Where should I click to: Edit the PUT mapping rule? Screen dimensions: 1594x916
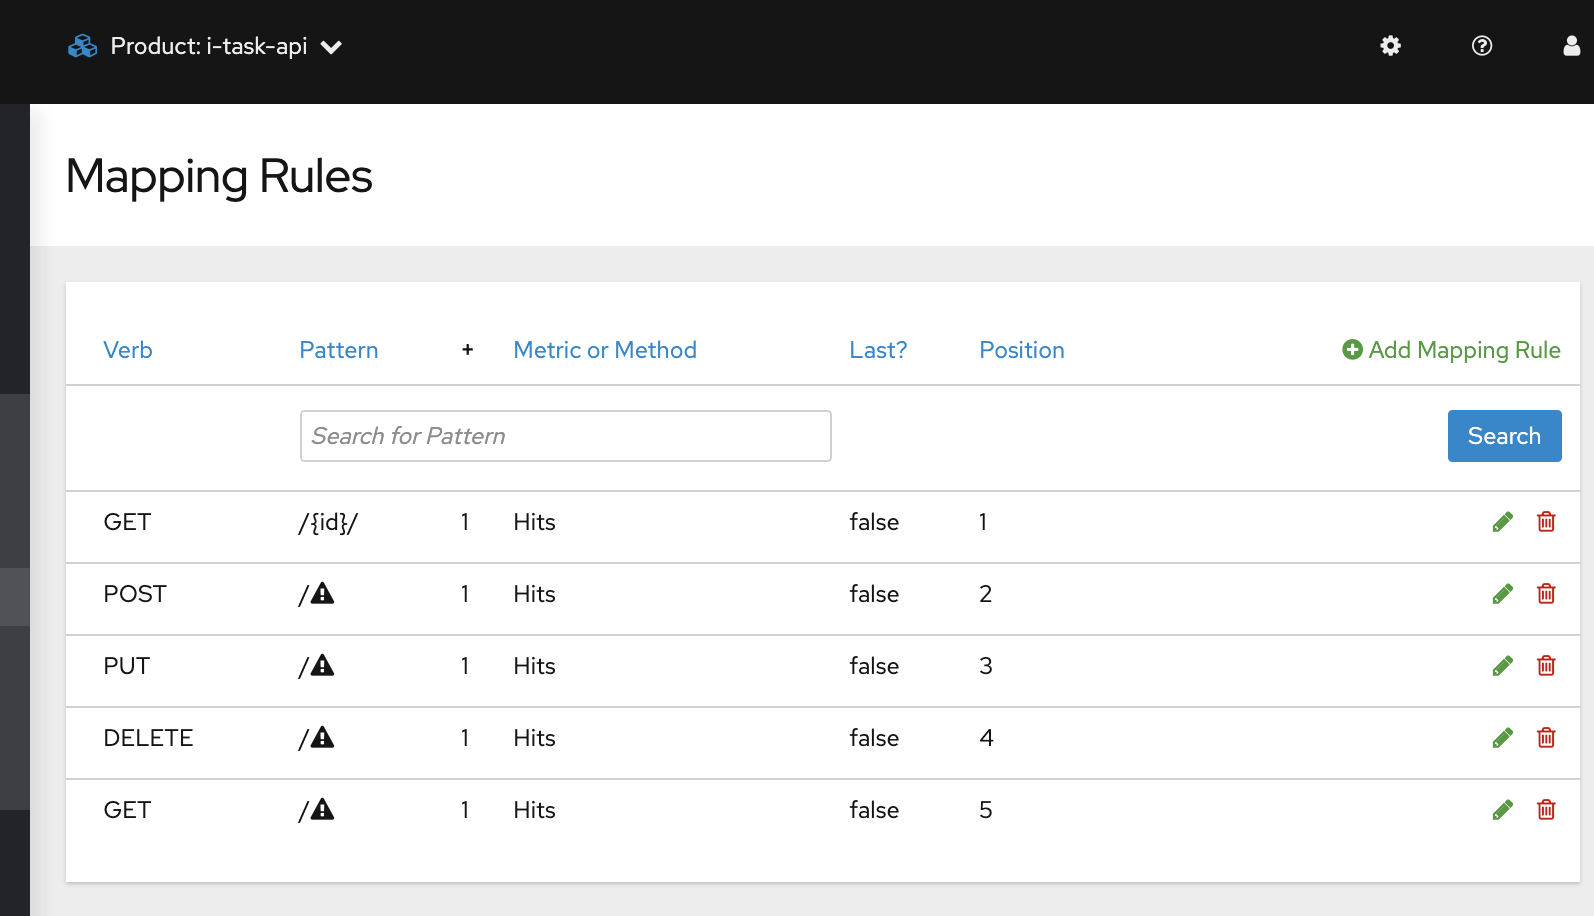tap(1502, 666)
